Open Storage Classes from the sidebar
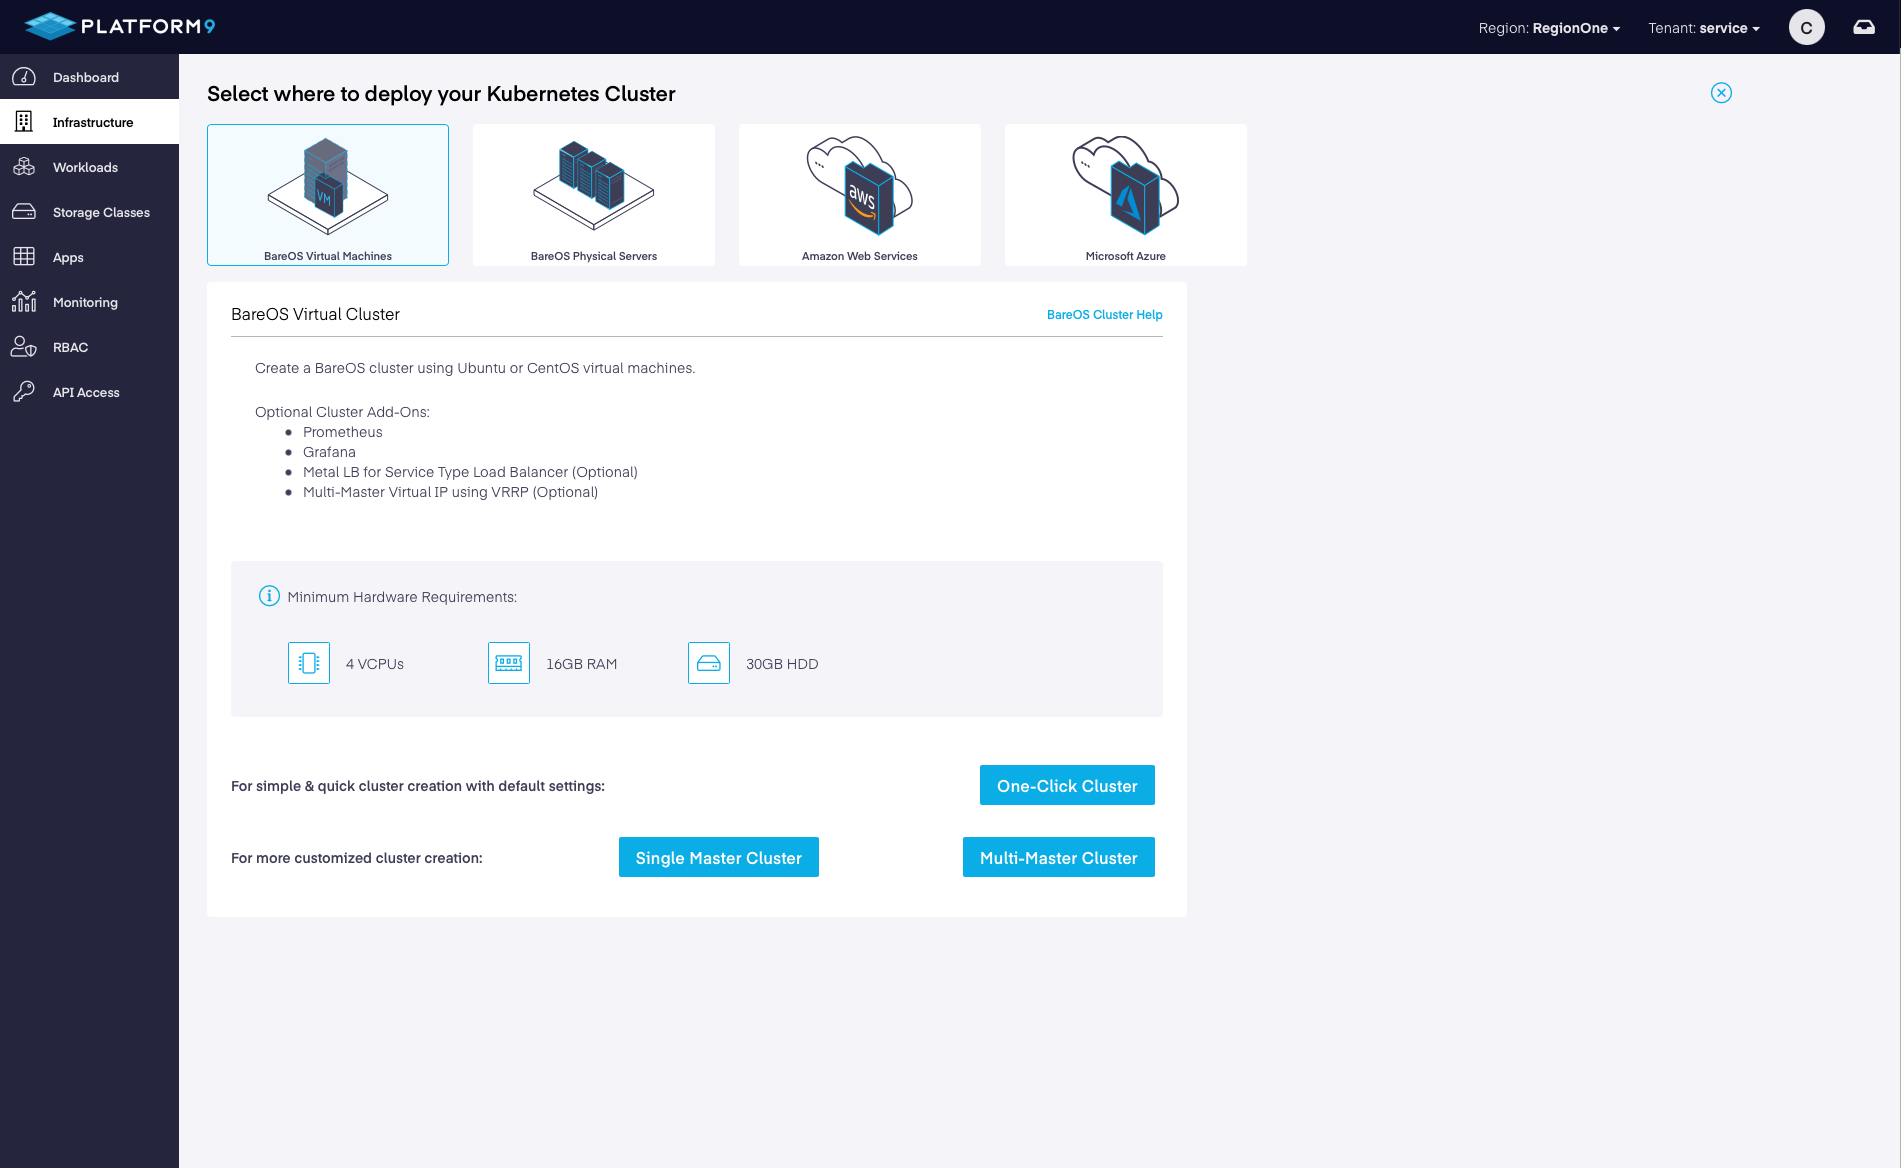 coord(101,212)
